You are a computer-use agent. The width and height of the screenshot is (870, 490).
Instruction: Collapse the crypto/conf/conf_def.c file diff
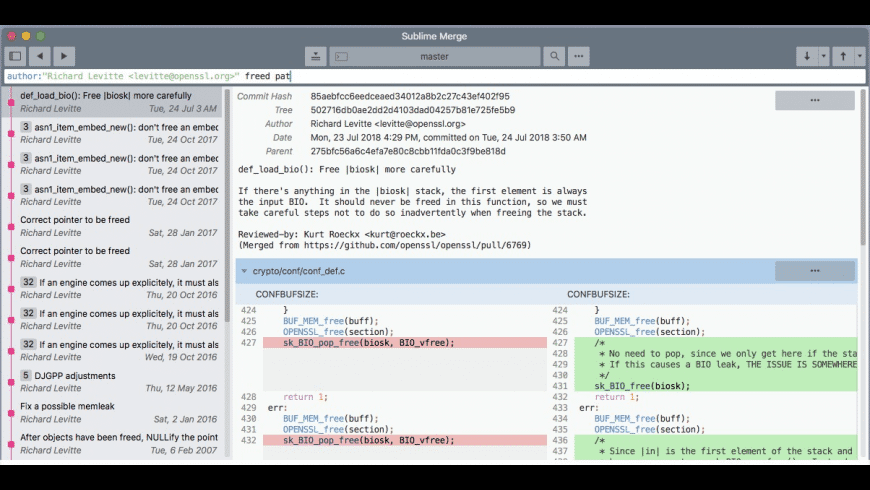pyautogui.click(x=244, y=271)
